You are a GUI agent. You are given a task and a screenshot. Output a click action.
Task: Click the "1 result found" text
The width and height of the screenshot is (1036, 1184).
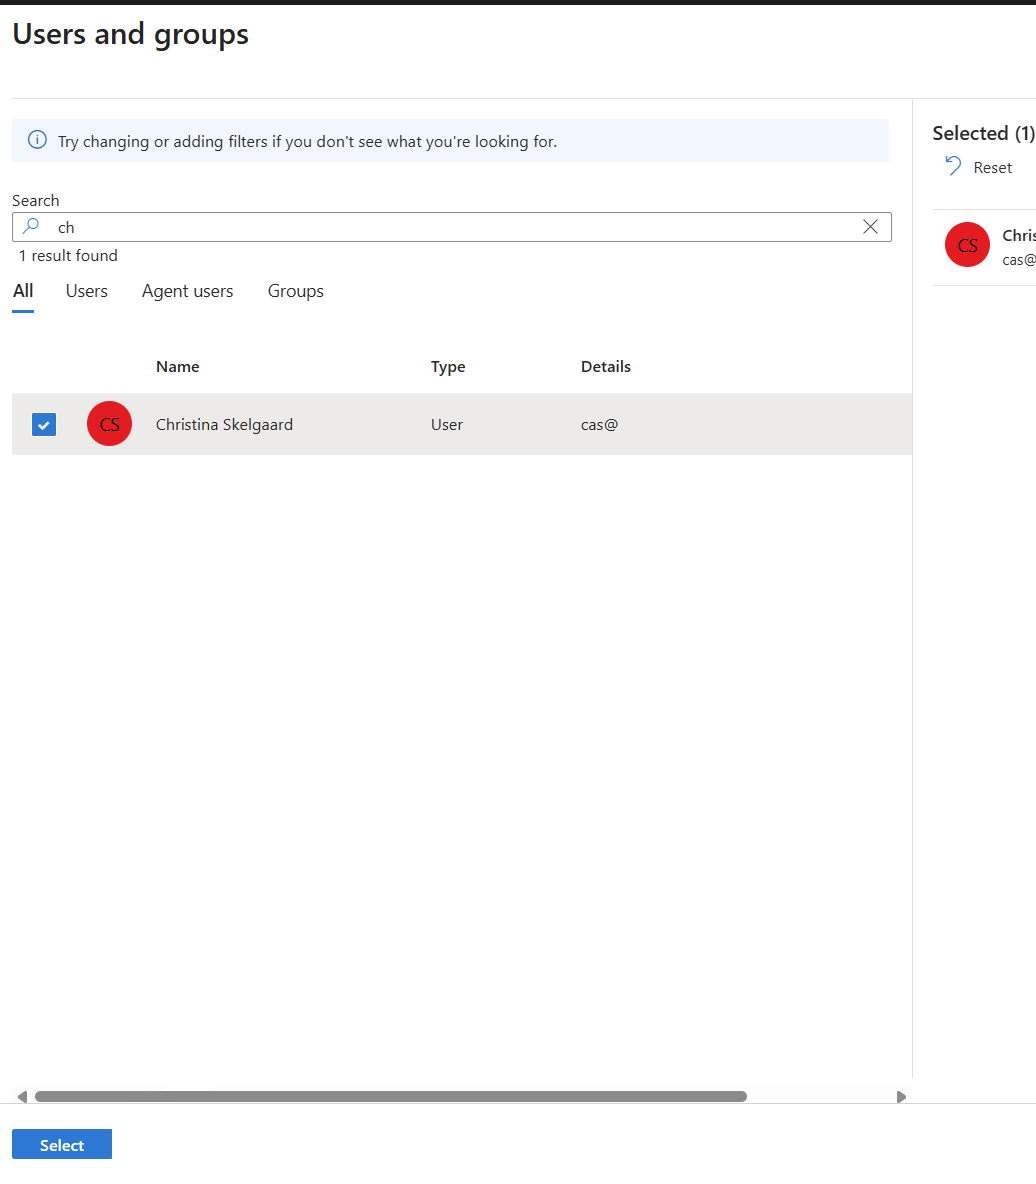coord(68,255)
